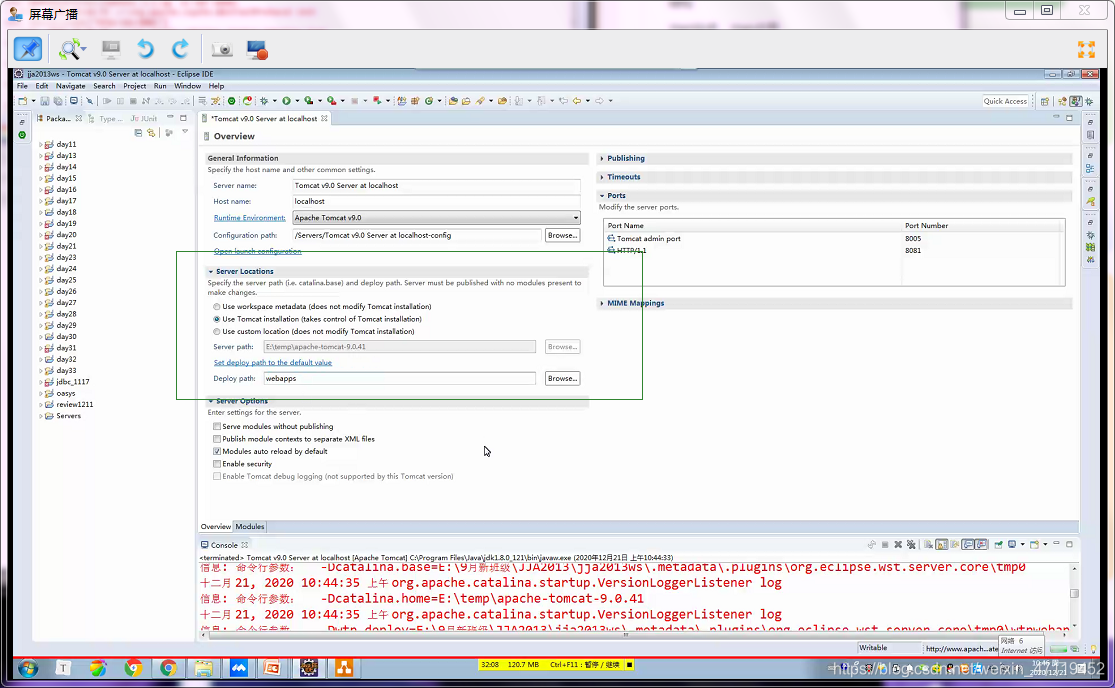The image size is (1115, 688).
Task: Open the Project menu
Action: coord(134,86)
